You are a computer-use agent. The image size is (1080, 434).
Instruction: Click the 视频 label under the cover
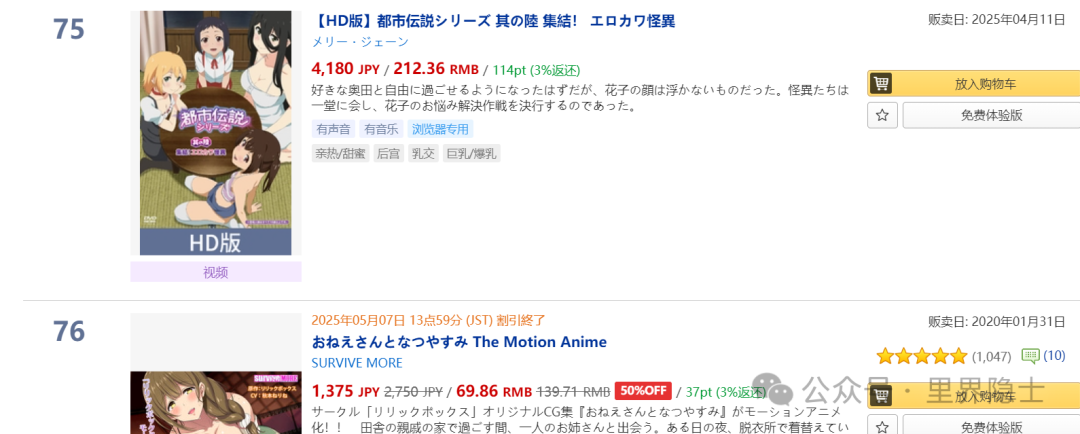tap(215, 272)
